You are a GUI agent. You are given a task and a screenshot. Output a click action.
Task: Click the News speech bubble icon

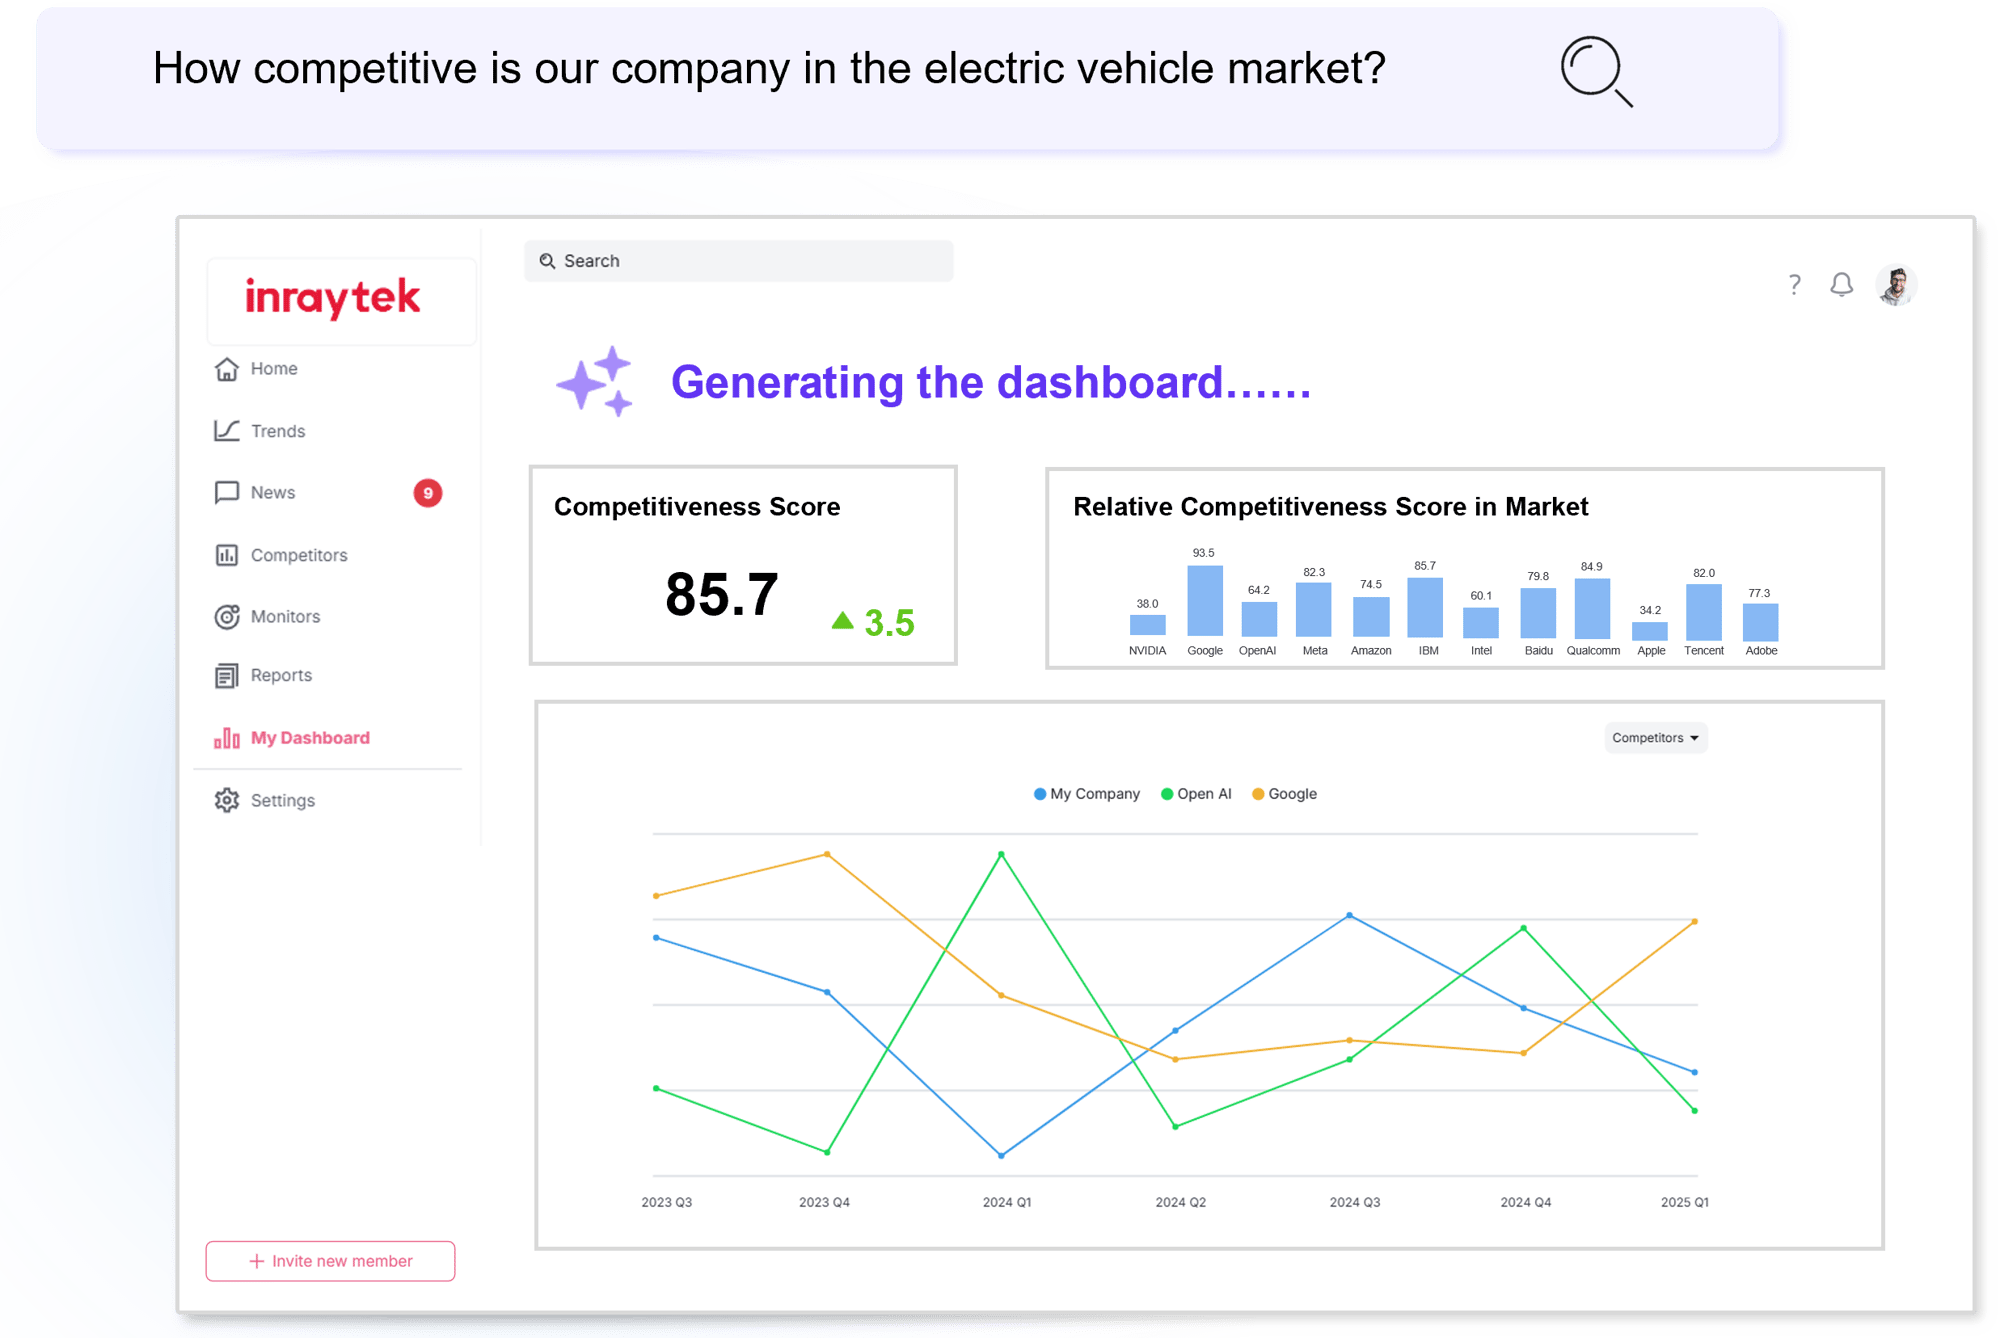point(227,493)
